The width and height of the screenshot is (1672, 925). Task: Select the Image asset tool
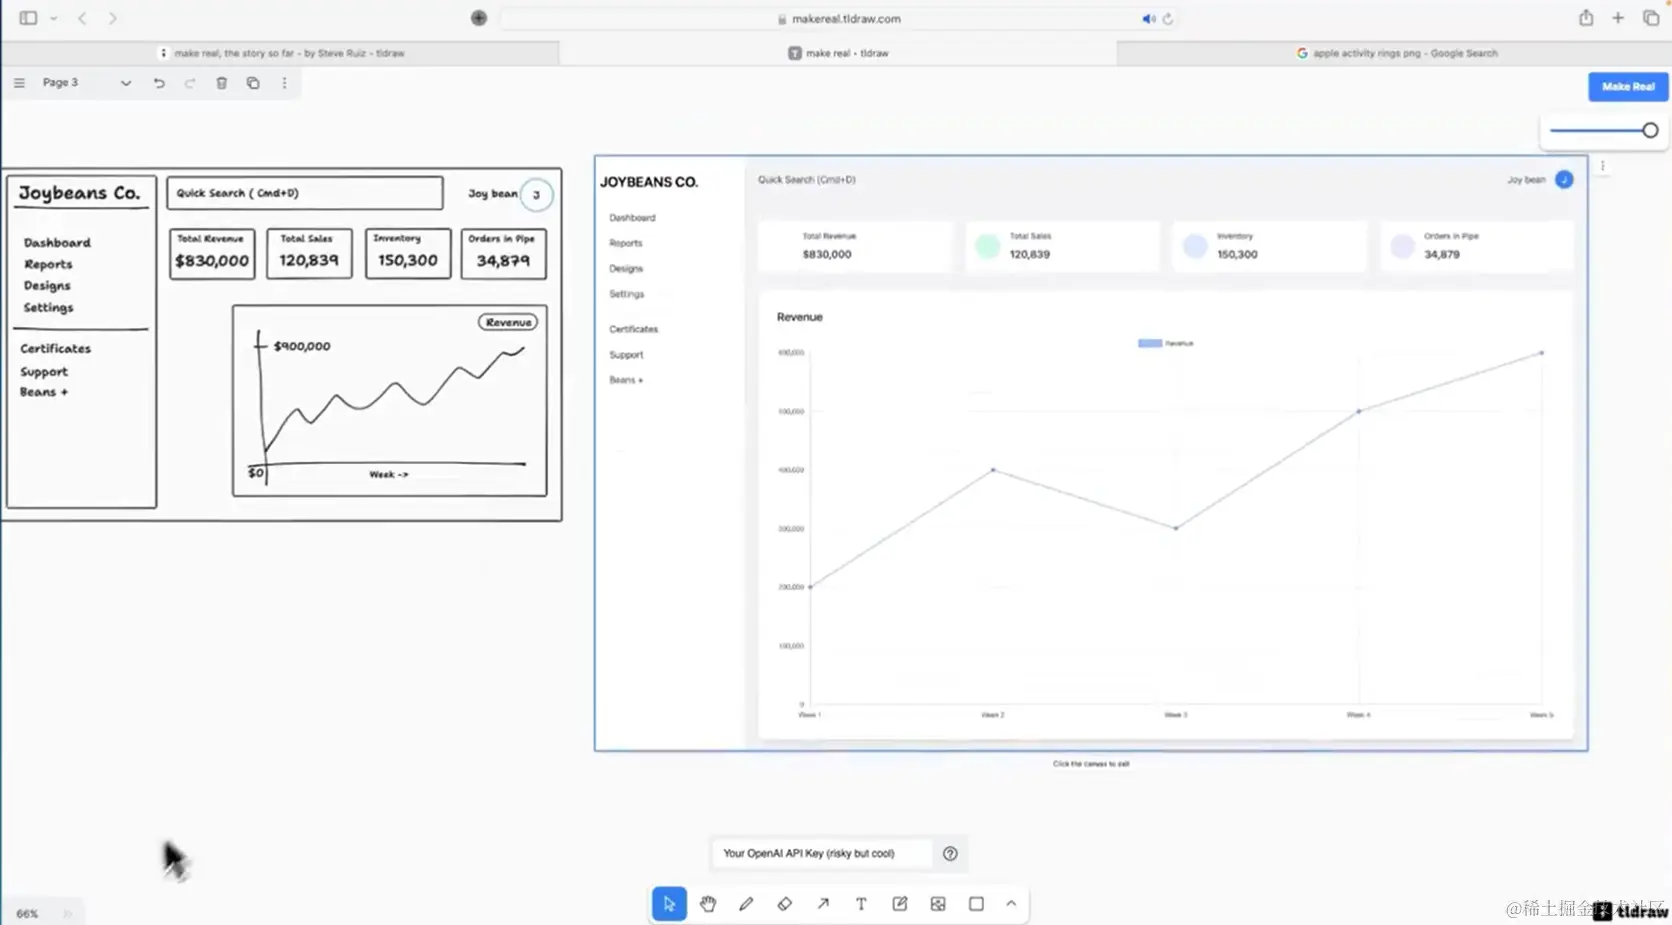coord(938,904)
